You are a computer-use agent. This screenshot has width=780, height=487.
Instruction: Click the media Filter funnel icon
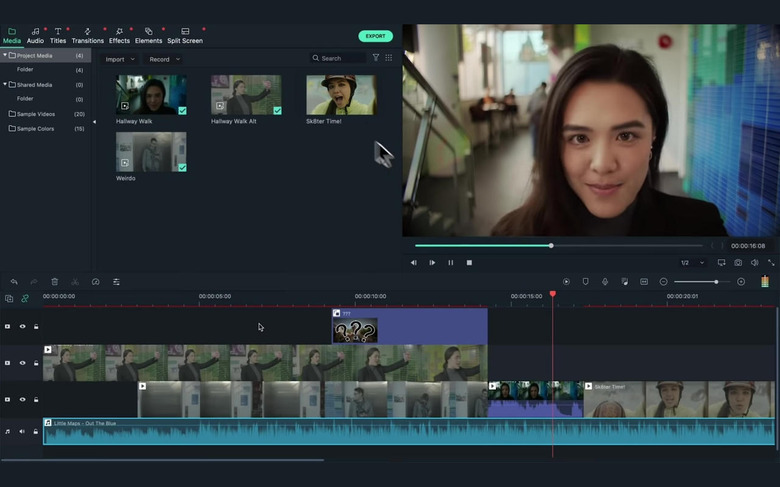[x=376, y=58]
